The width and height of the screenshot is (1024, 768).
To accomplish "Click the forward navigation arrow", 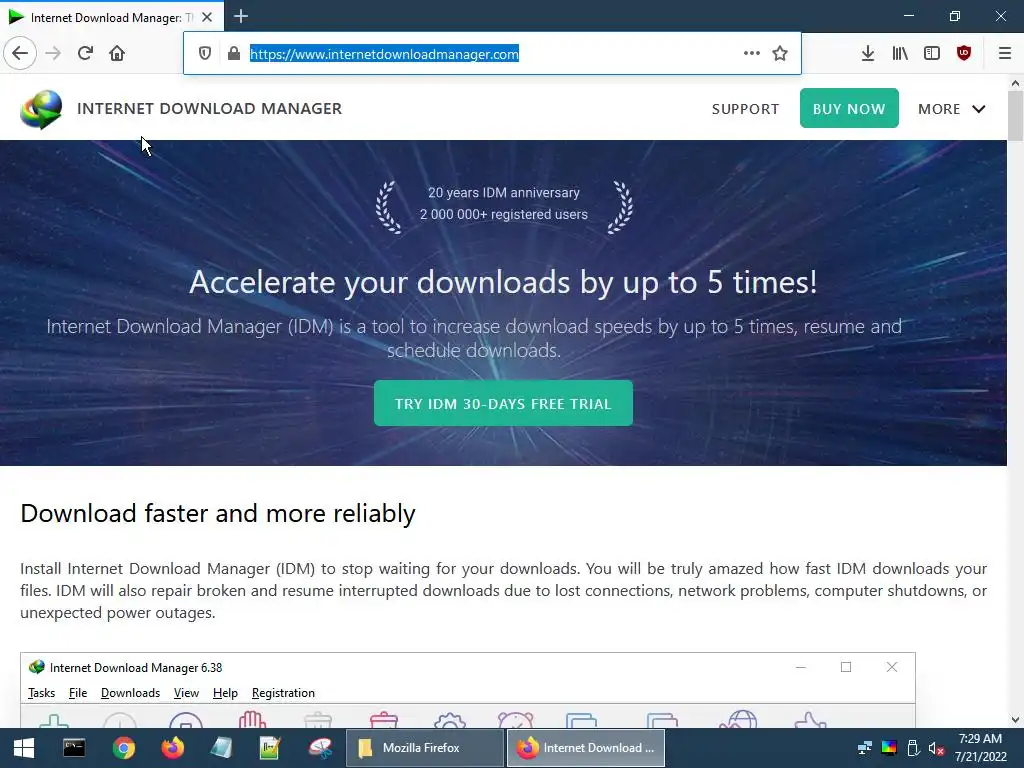I will click(54, 53).
